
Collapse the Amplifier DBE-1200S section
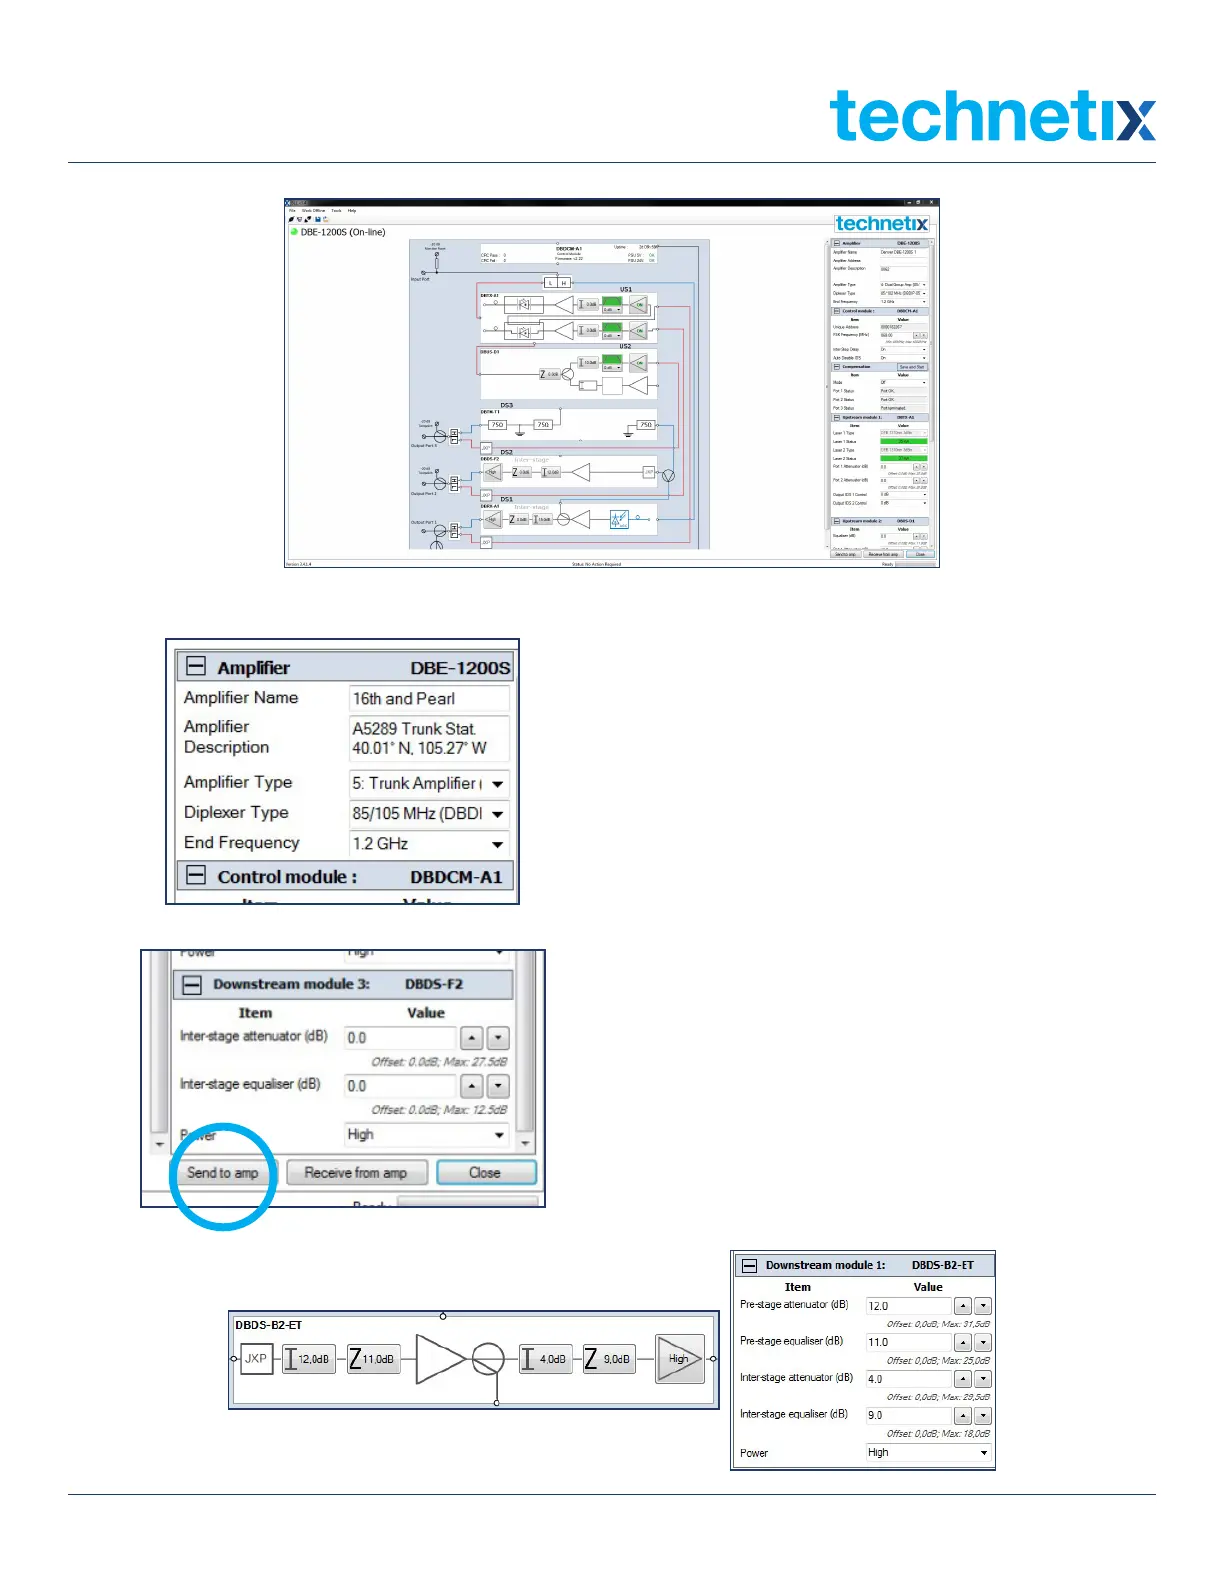pyautogui.click(x=196, y=667)
